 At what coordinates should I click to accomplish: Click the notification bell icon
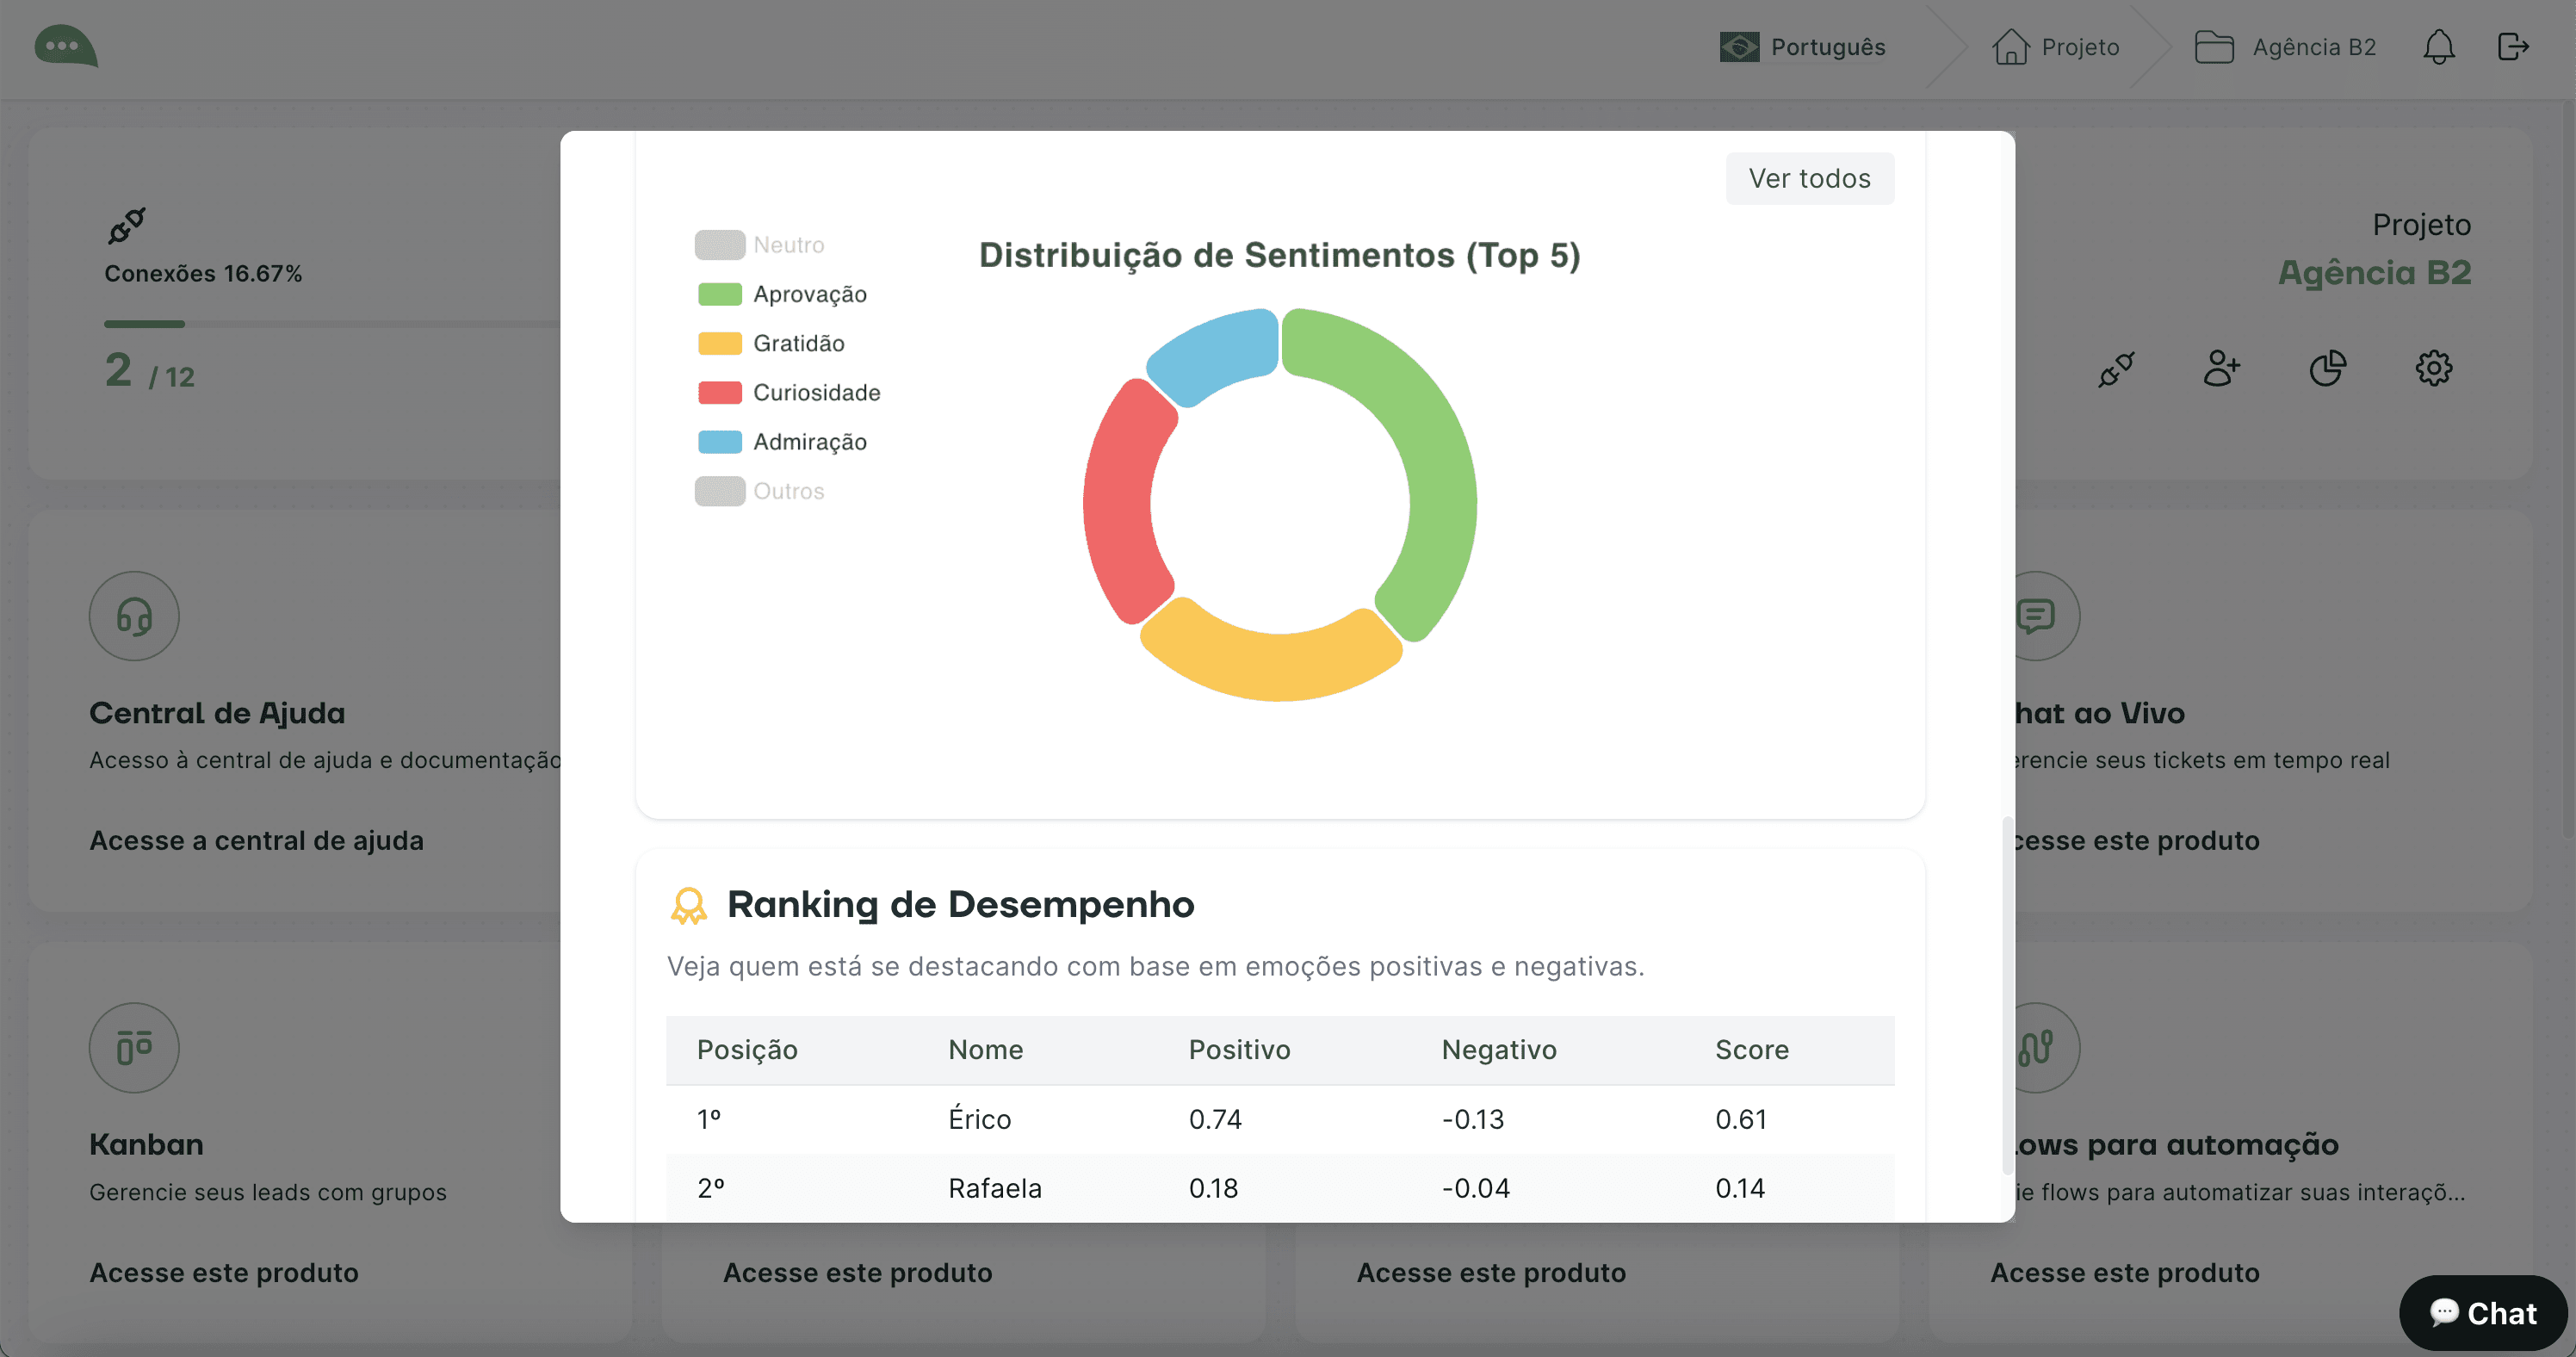[x=2438, y=47]
